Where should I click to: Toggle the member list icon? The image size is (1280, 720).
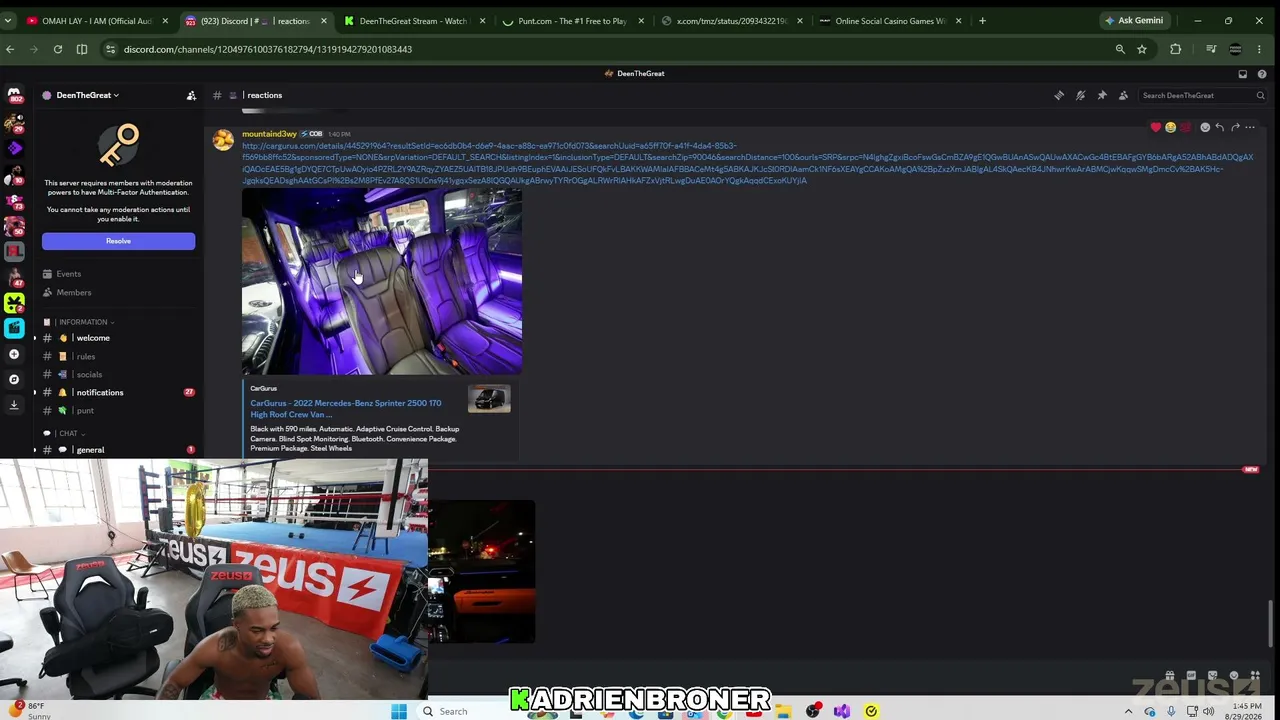(x=1123, y=95)
